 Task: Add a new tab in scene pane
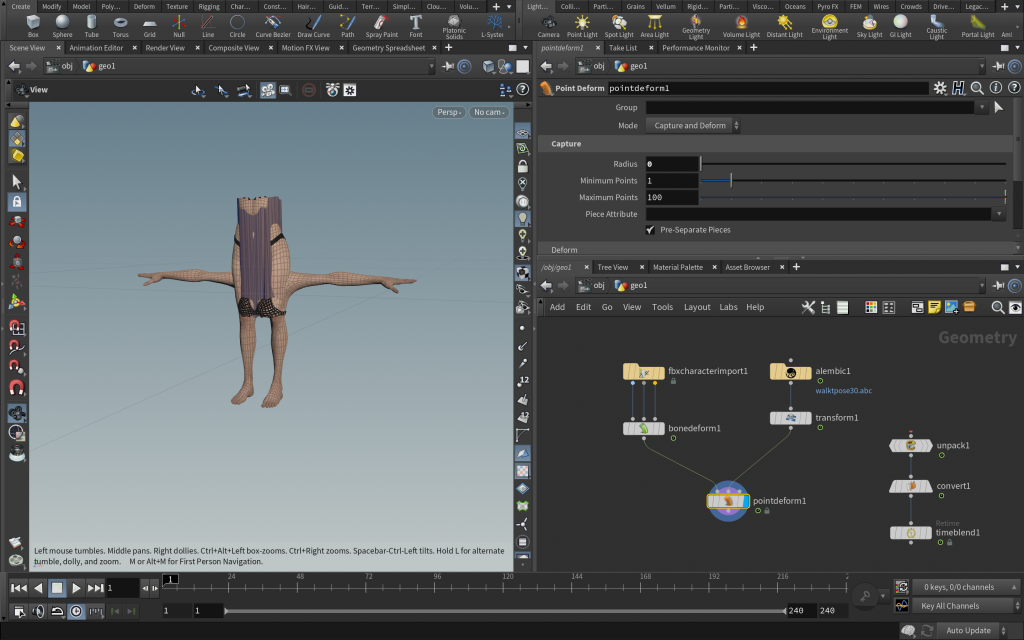point(449,48)
